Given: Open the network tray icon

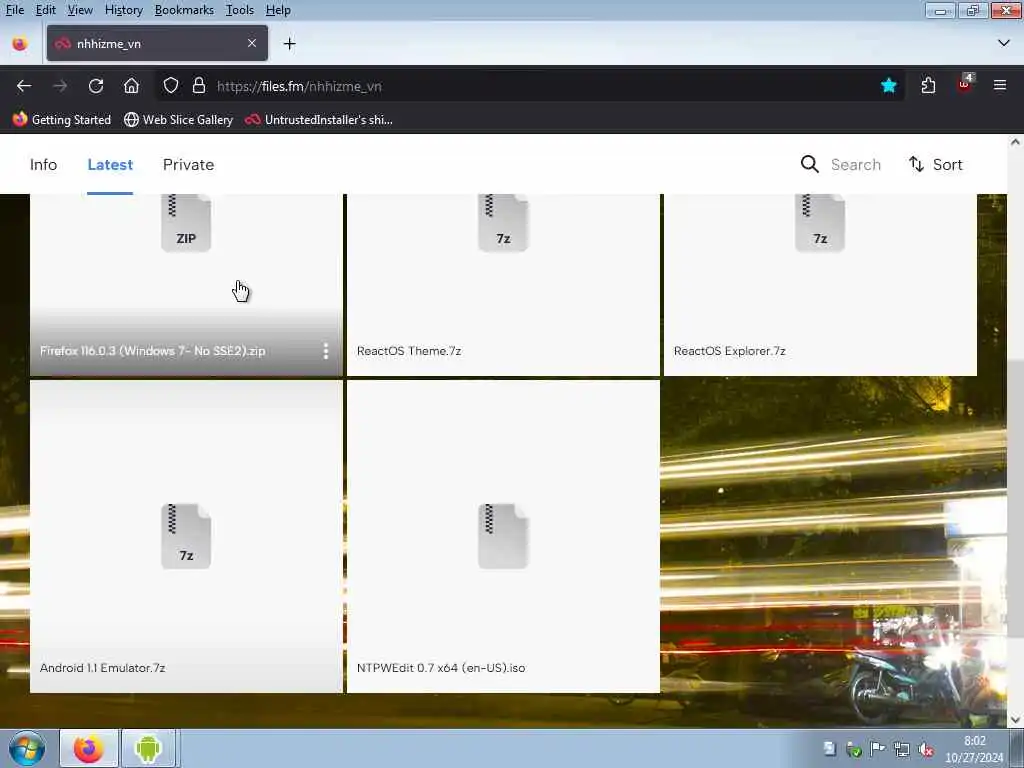Looking at the screenshot, I should (902, 750).
